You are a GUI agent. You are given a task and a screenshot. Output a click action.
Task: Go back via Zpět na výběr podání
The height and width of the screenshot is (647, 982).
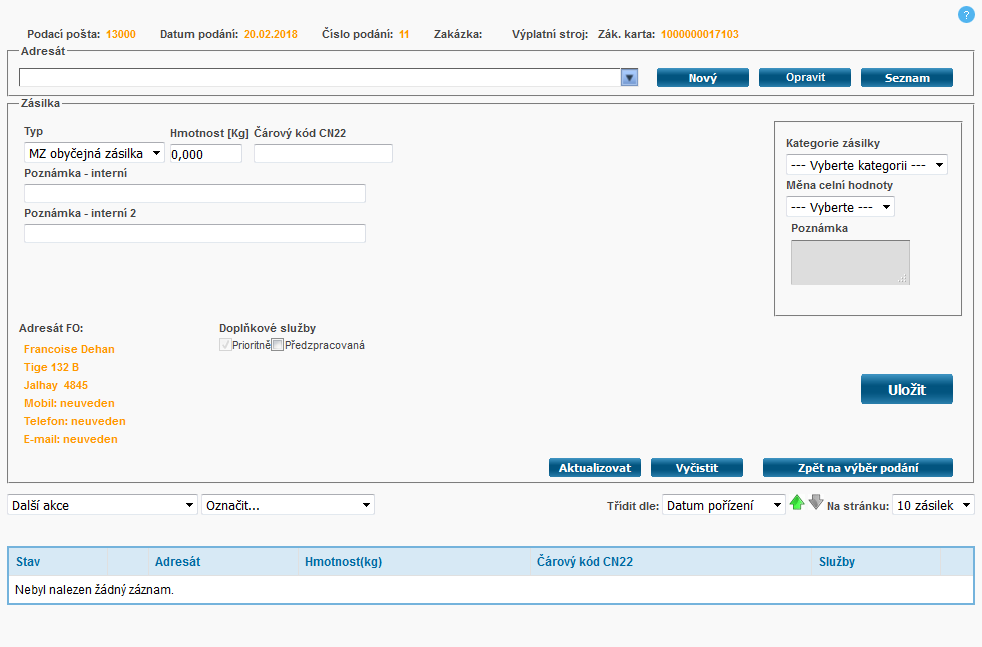point(857,468)
